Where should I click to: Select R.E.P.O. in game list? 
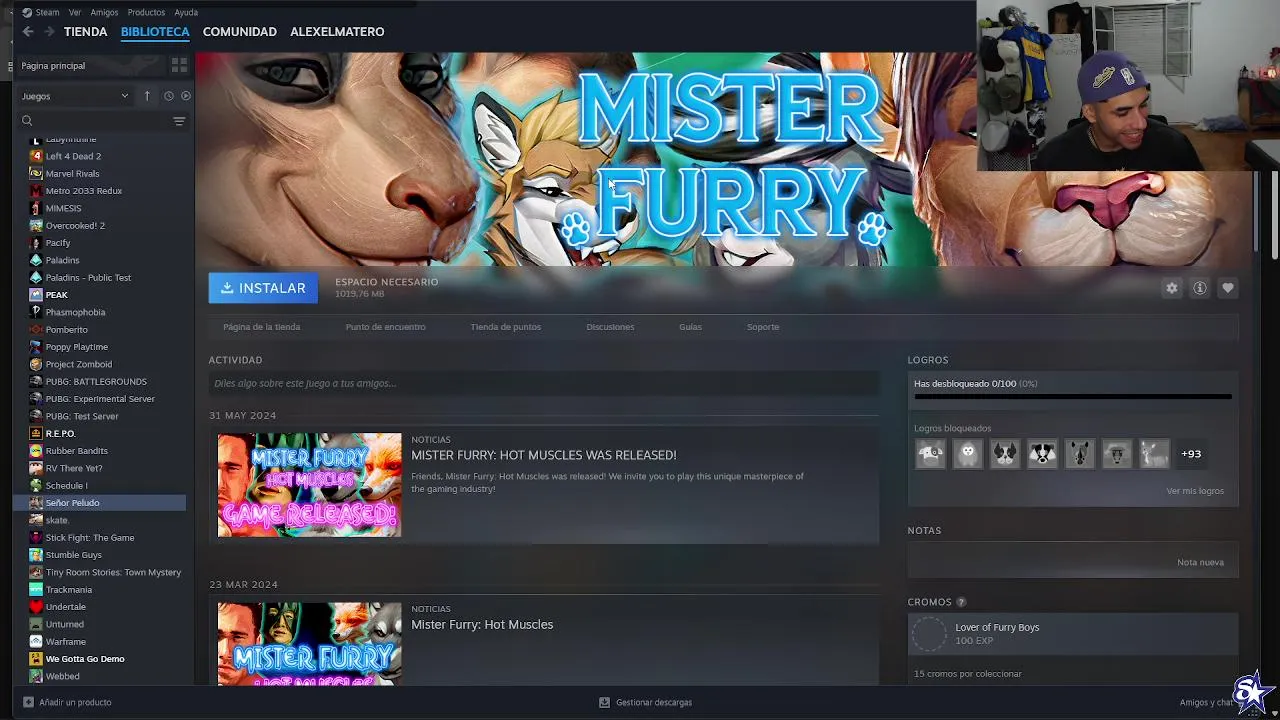(60, 433)
